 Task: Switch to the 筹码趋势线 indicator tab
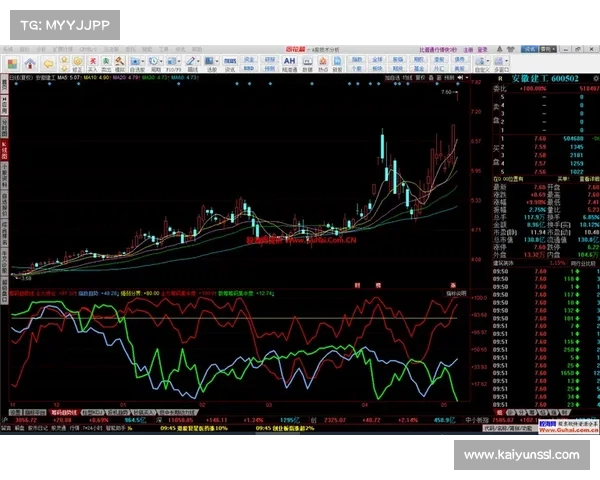click(x=63, y=410)
